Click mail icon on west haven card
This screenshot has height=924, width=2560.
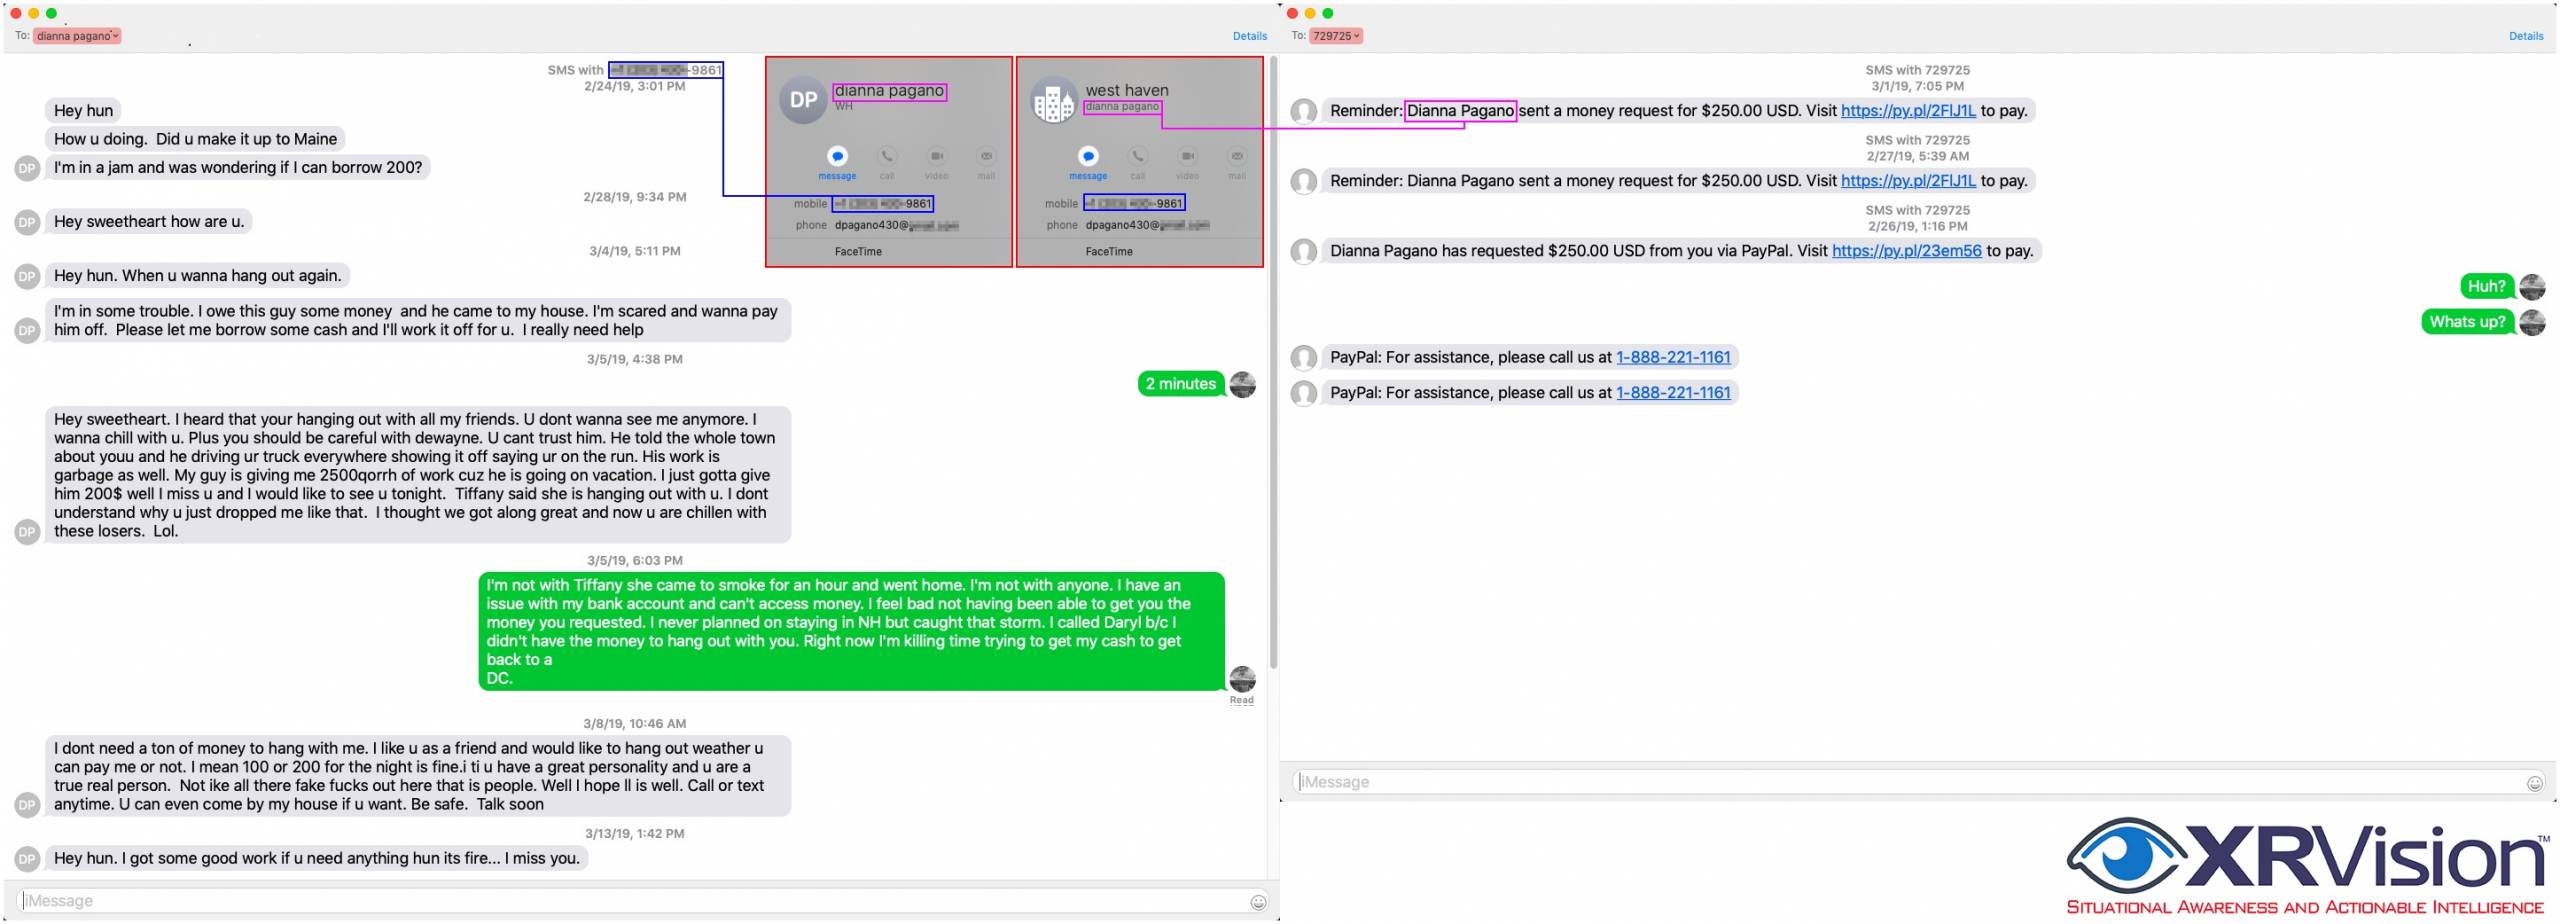point(1237,157)
